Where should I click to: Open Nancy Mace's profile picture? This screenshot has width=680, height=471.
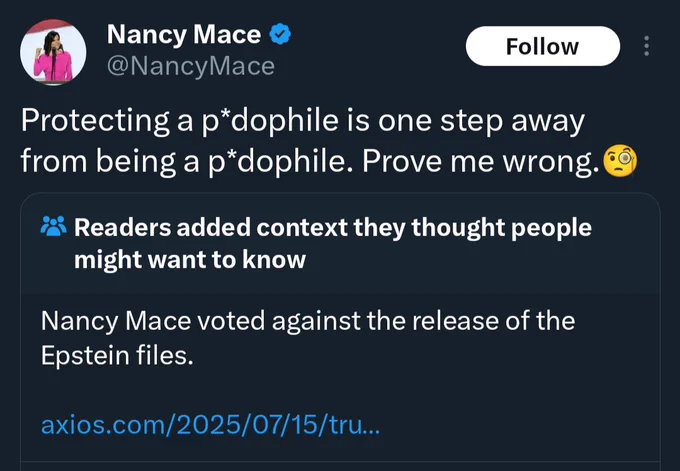tap(53, 50)
